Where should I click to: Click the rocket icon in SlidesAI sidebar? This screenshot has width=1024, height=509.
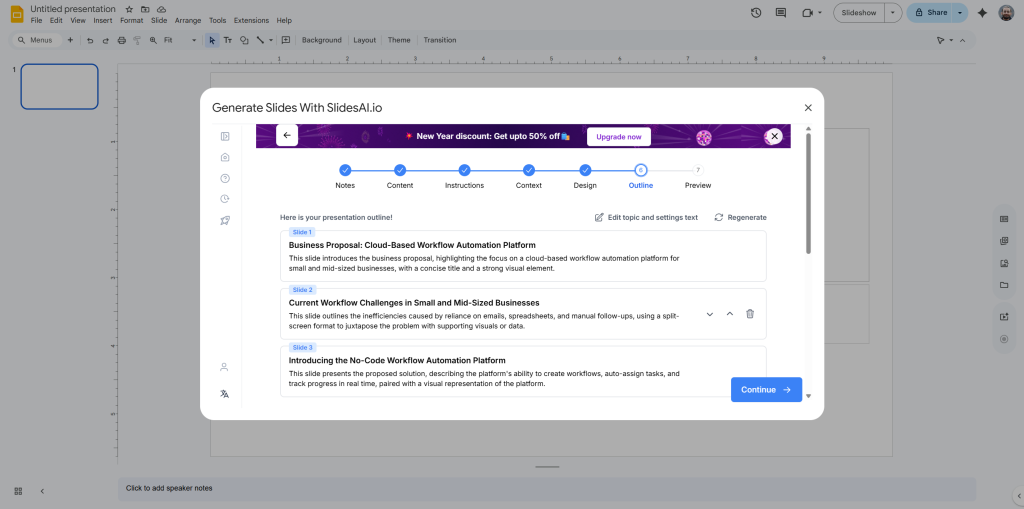point(225,220)
